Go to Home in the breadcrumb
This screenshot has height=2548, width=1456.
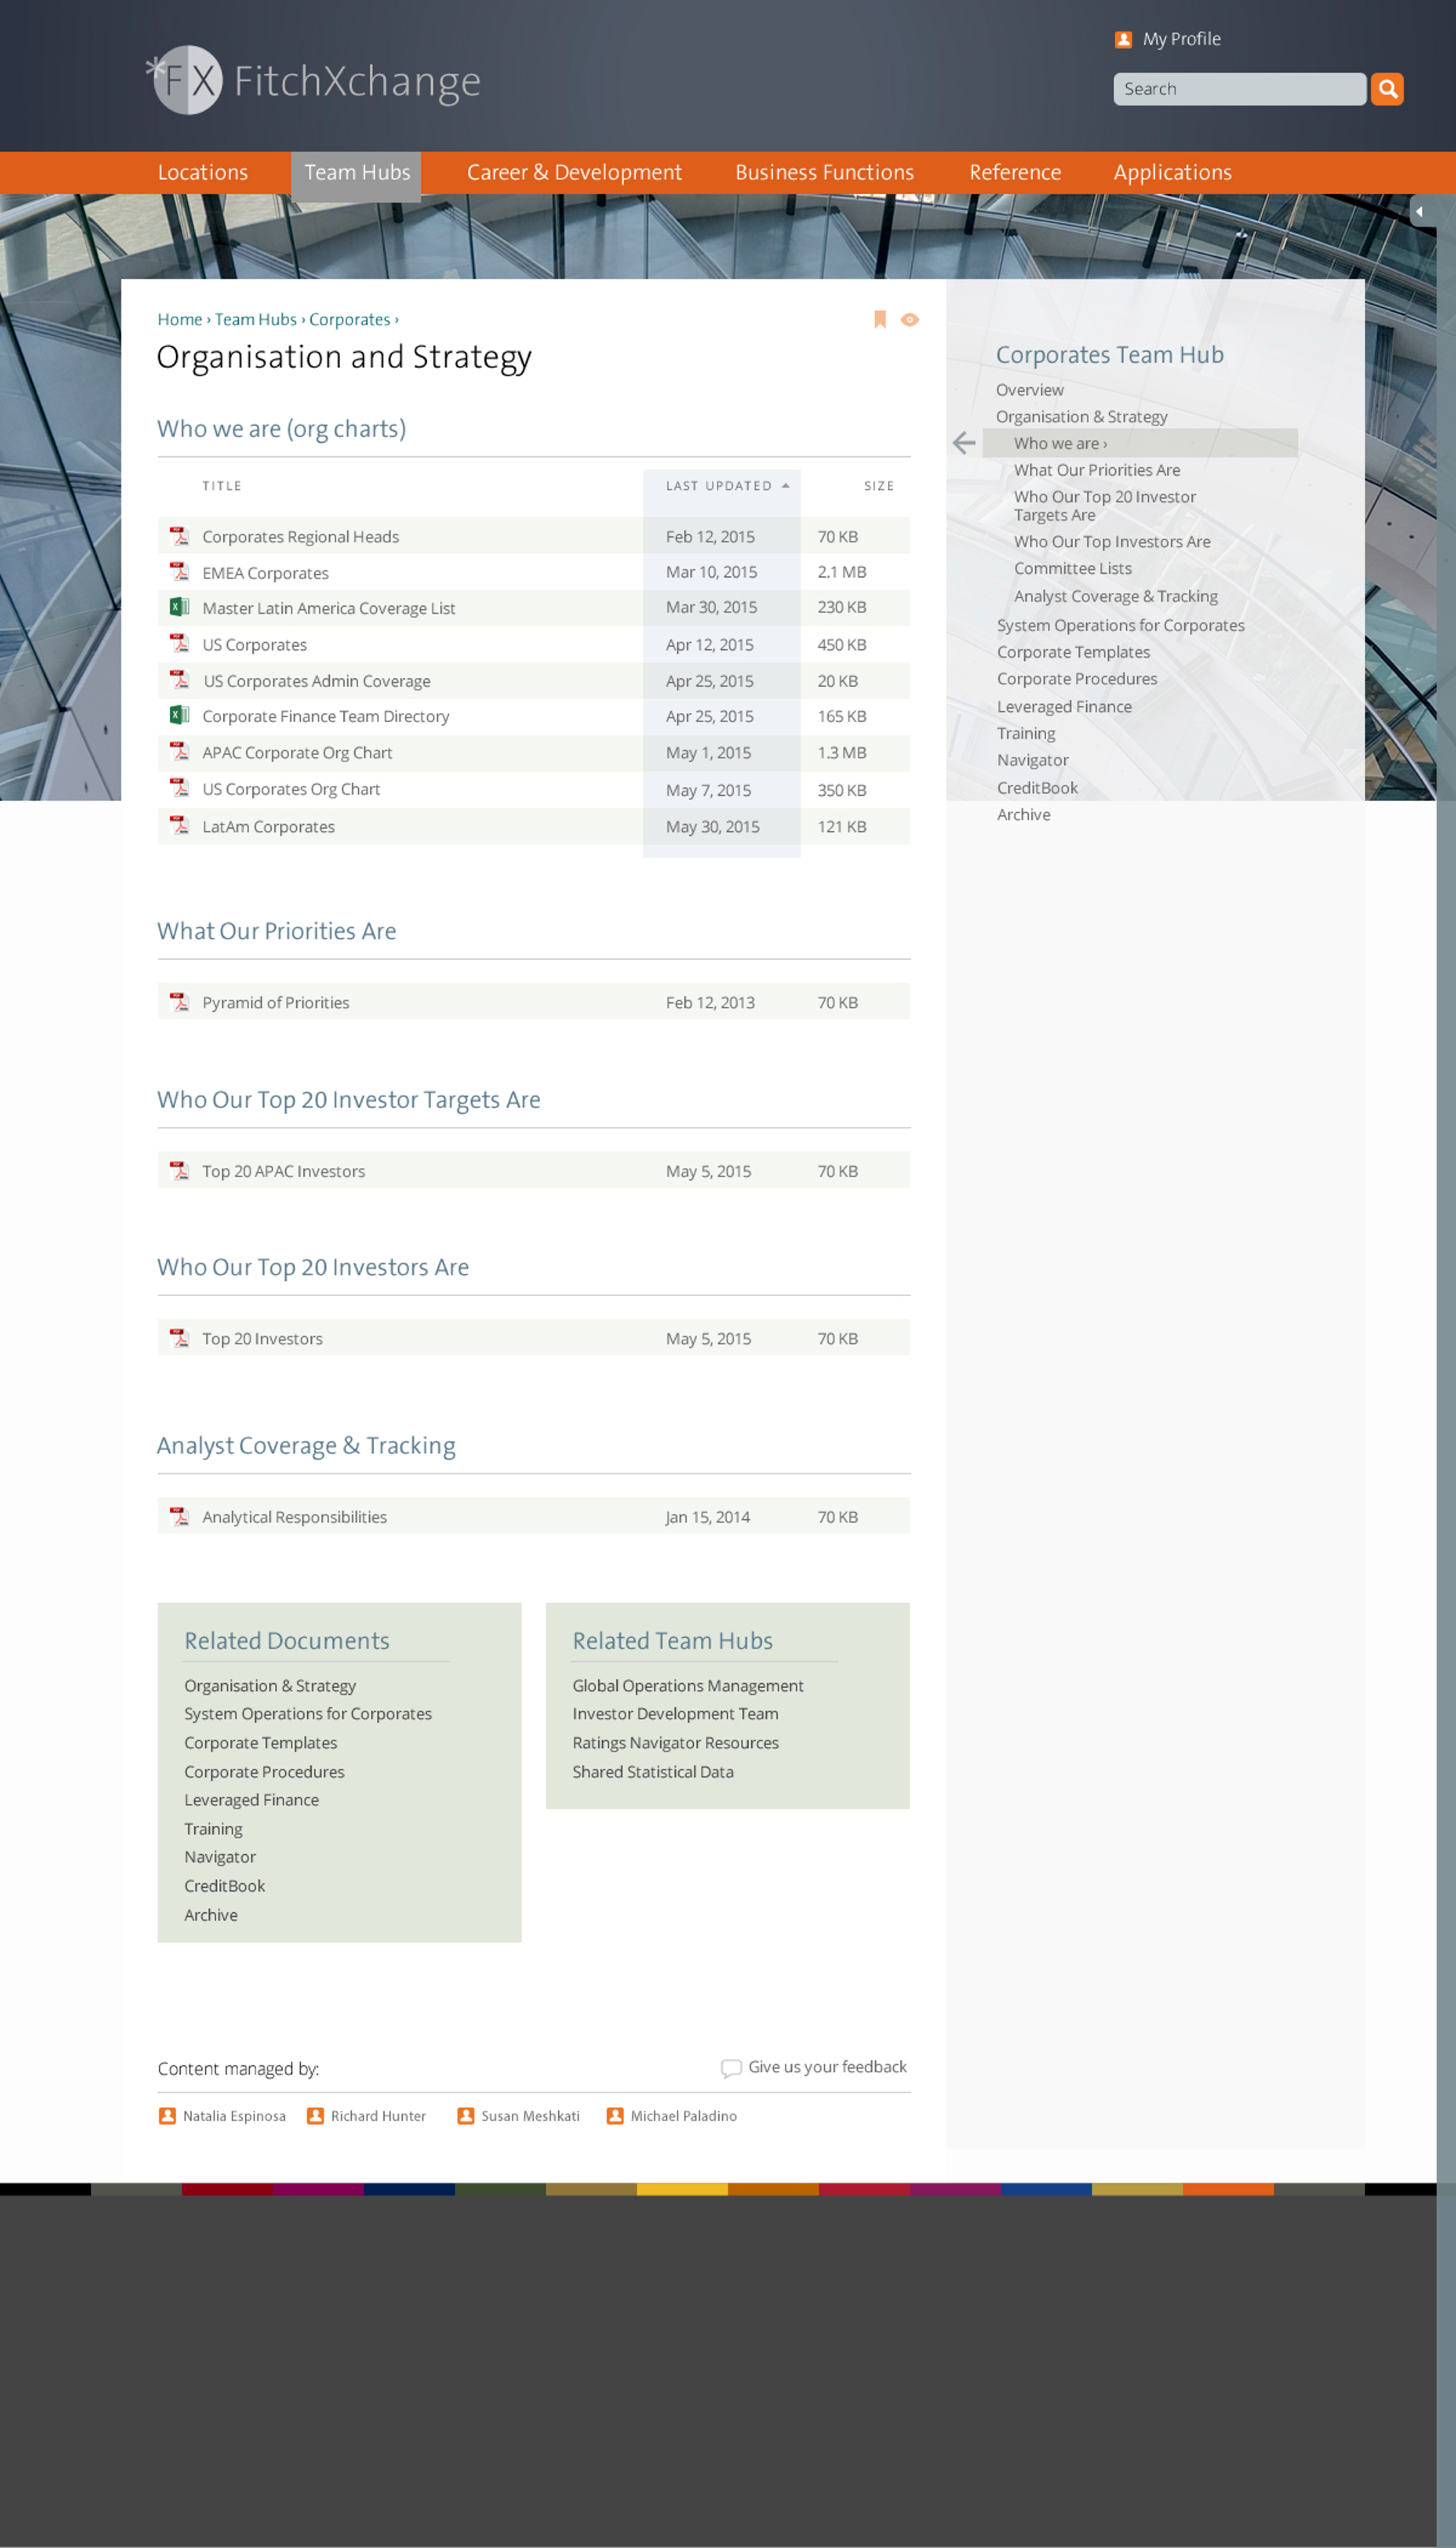[180, 319]
